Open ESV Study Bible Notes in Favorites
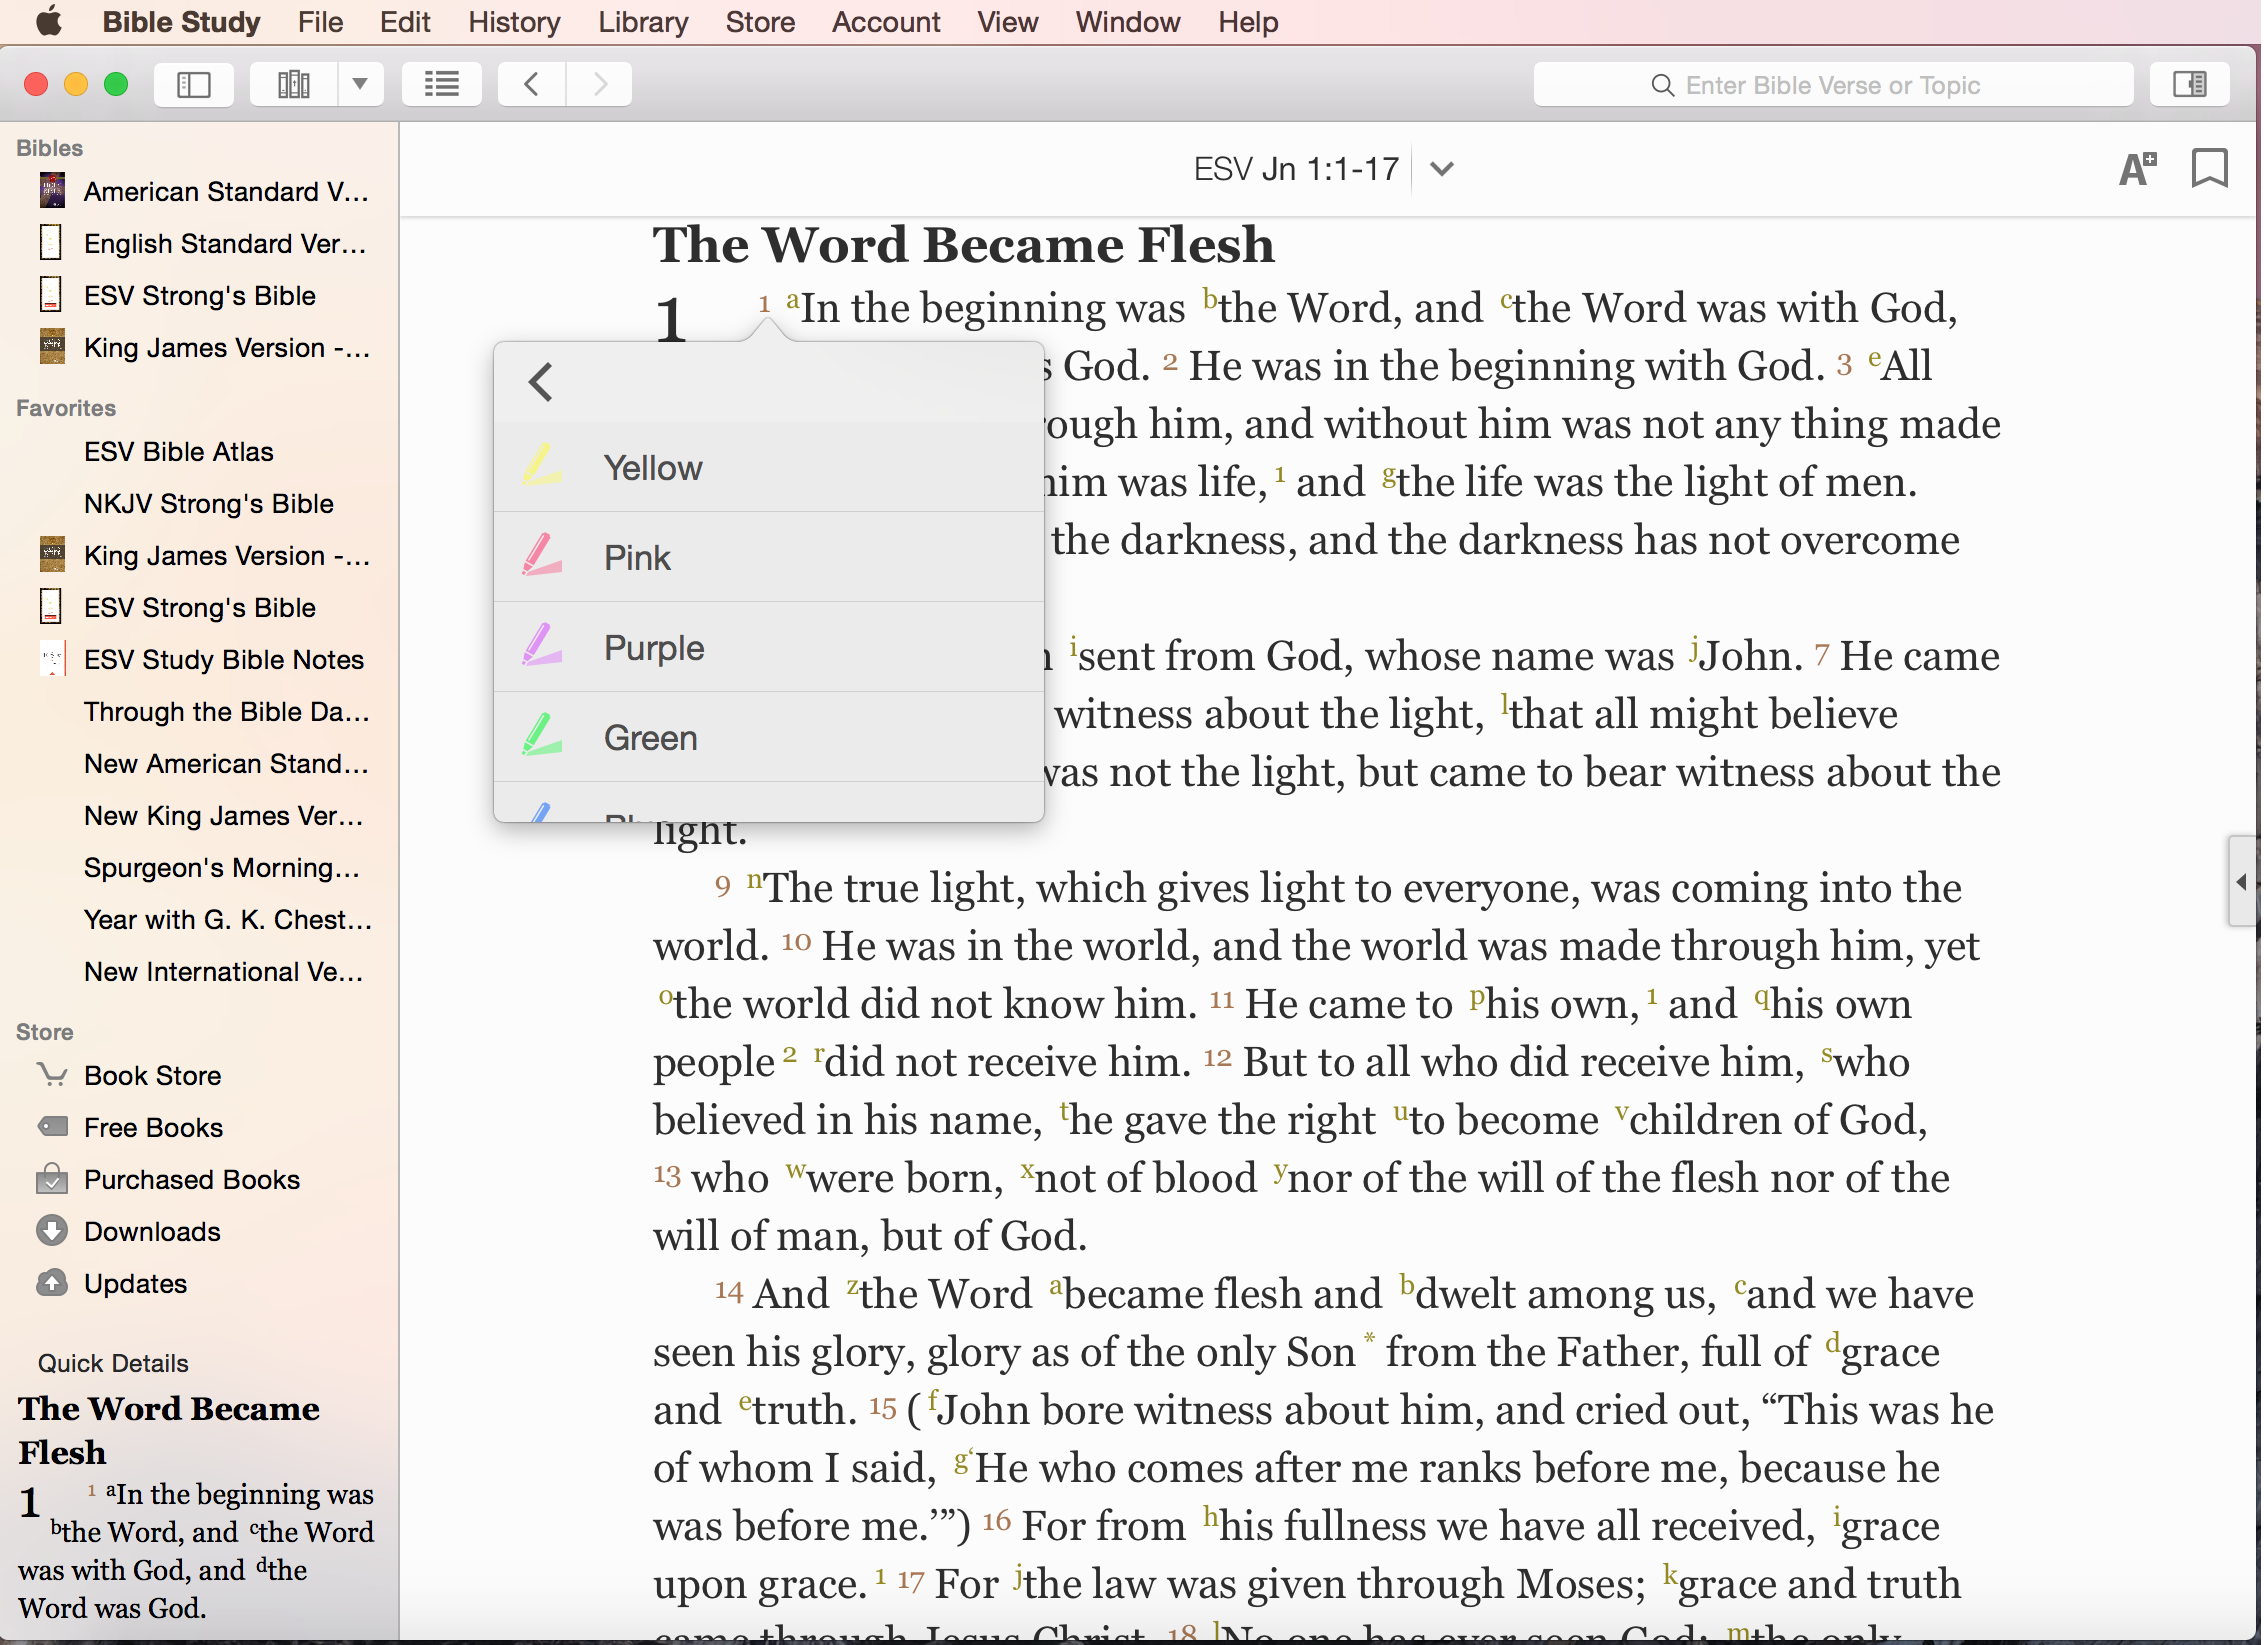 (x=223, y=660)
